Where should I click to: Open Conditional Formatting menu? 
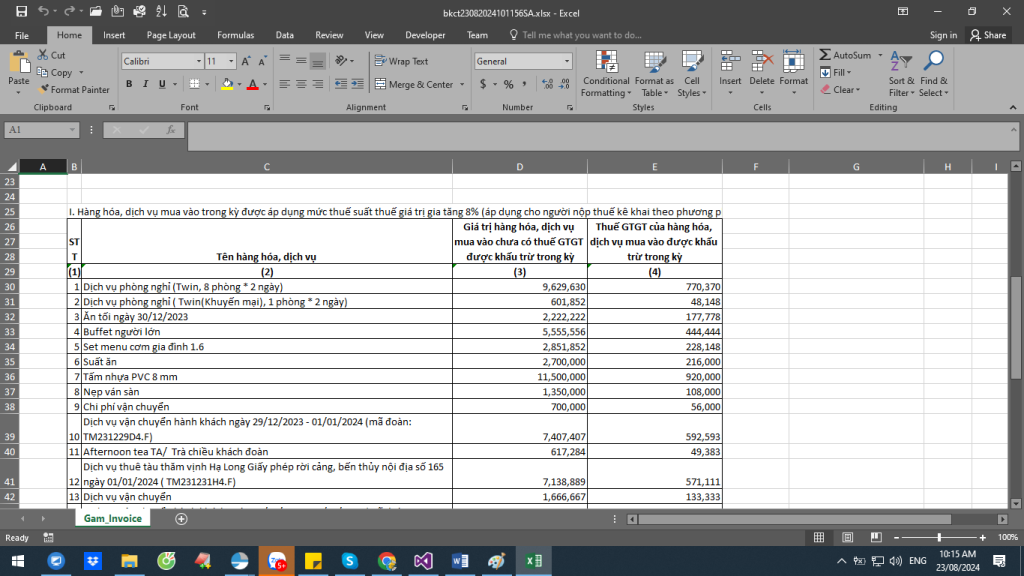606,74
